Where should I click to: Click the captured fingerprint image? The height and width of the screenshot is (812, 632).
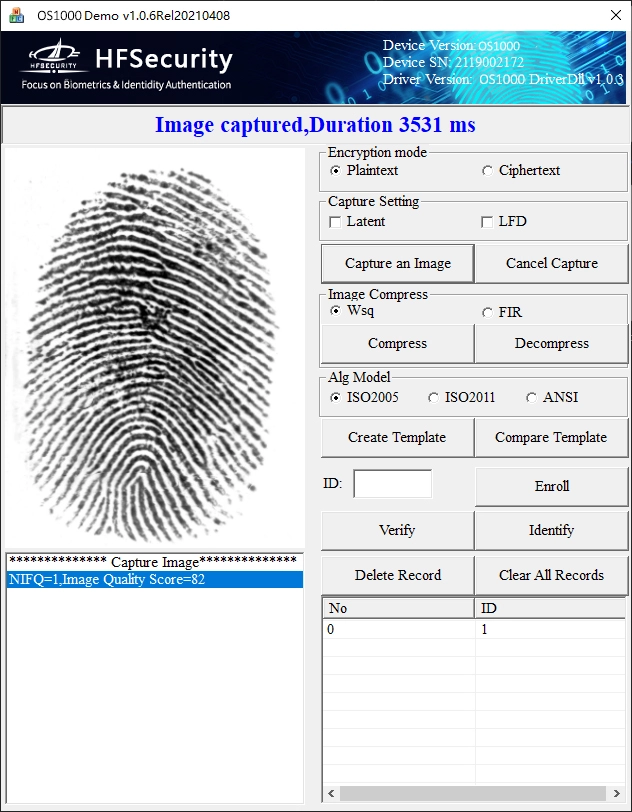pos(154,346)
